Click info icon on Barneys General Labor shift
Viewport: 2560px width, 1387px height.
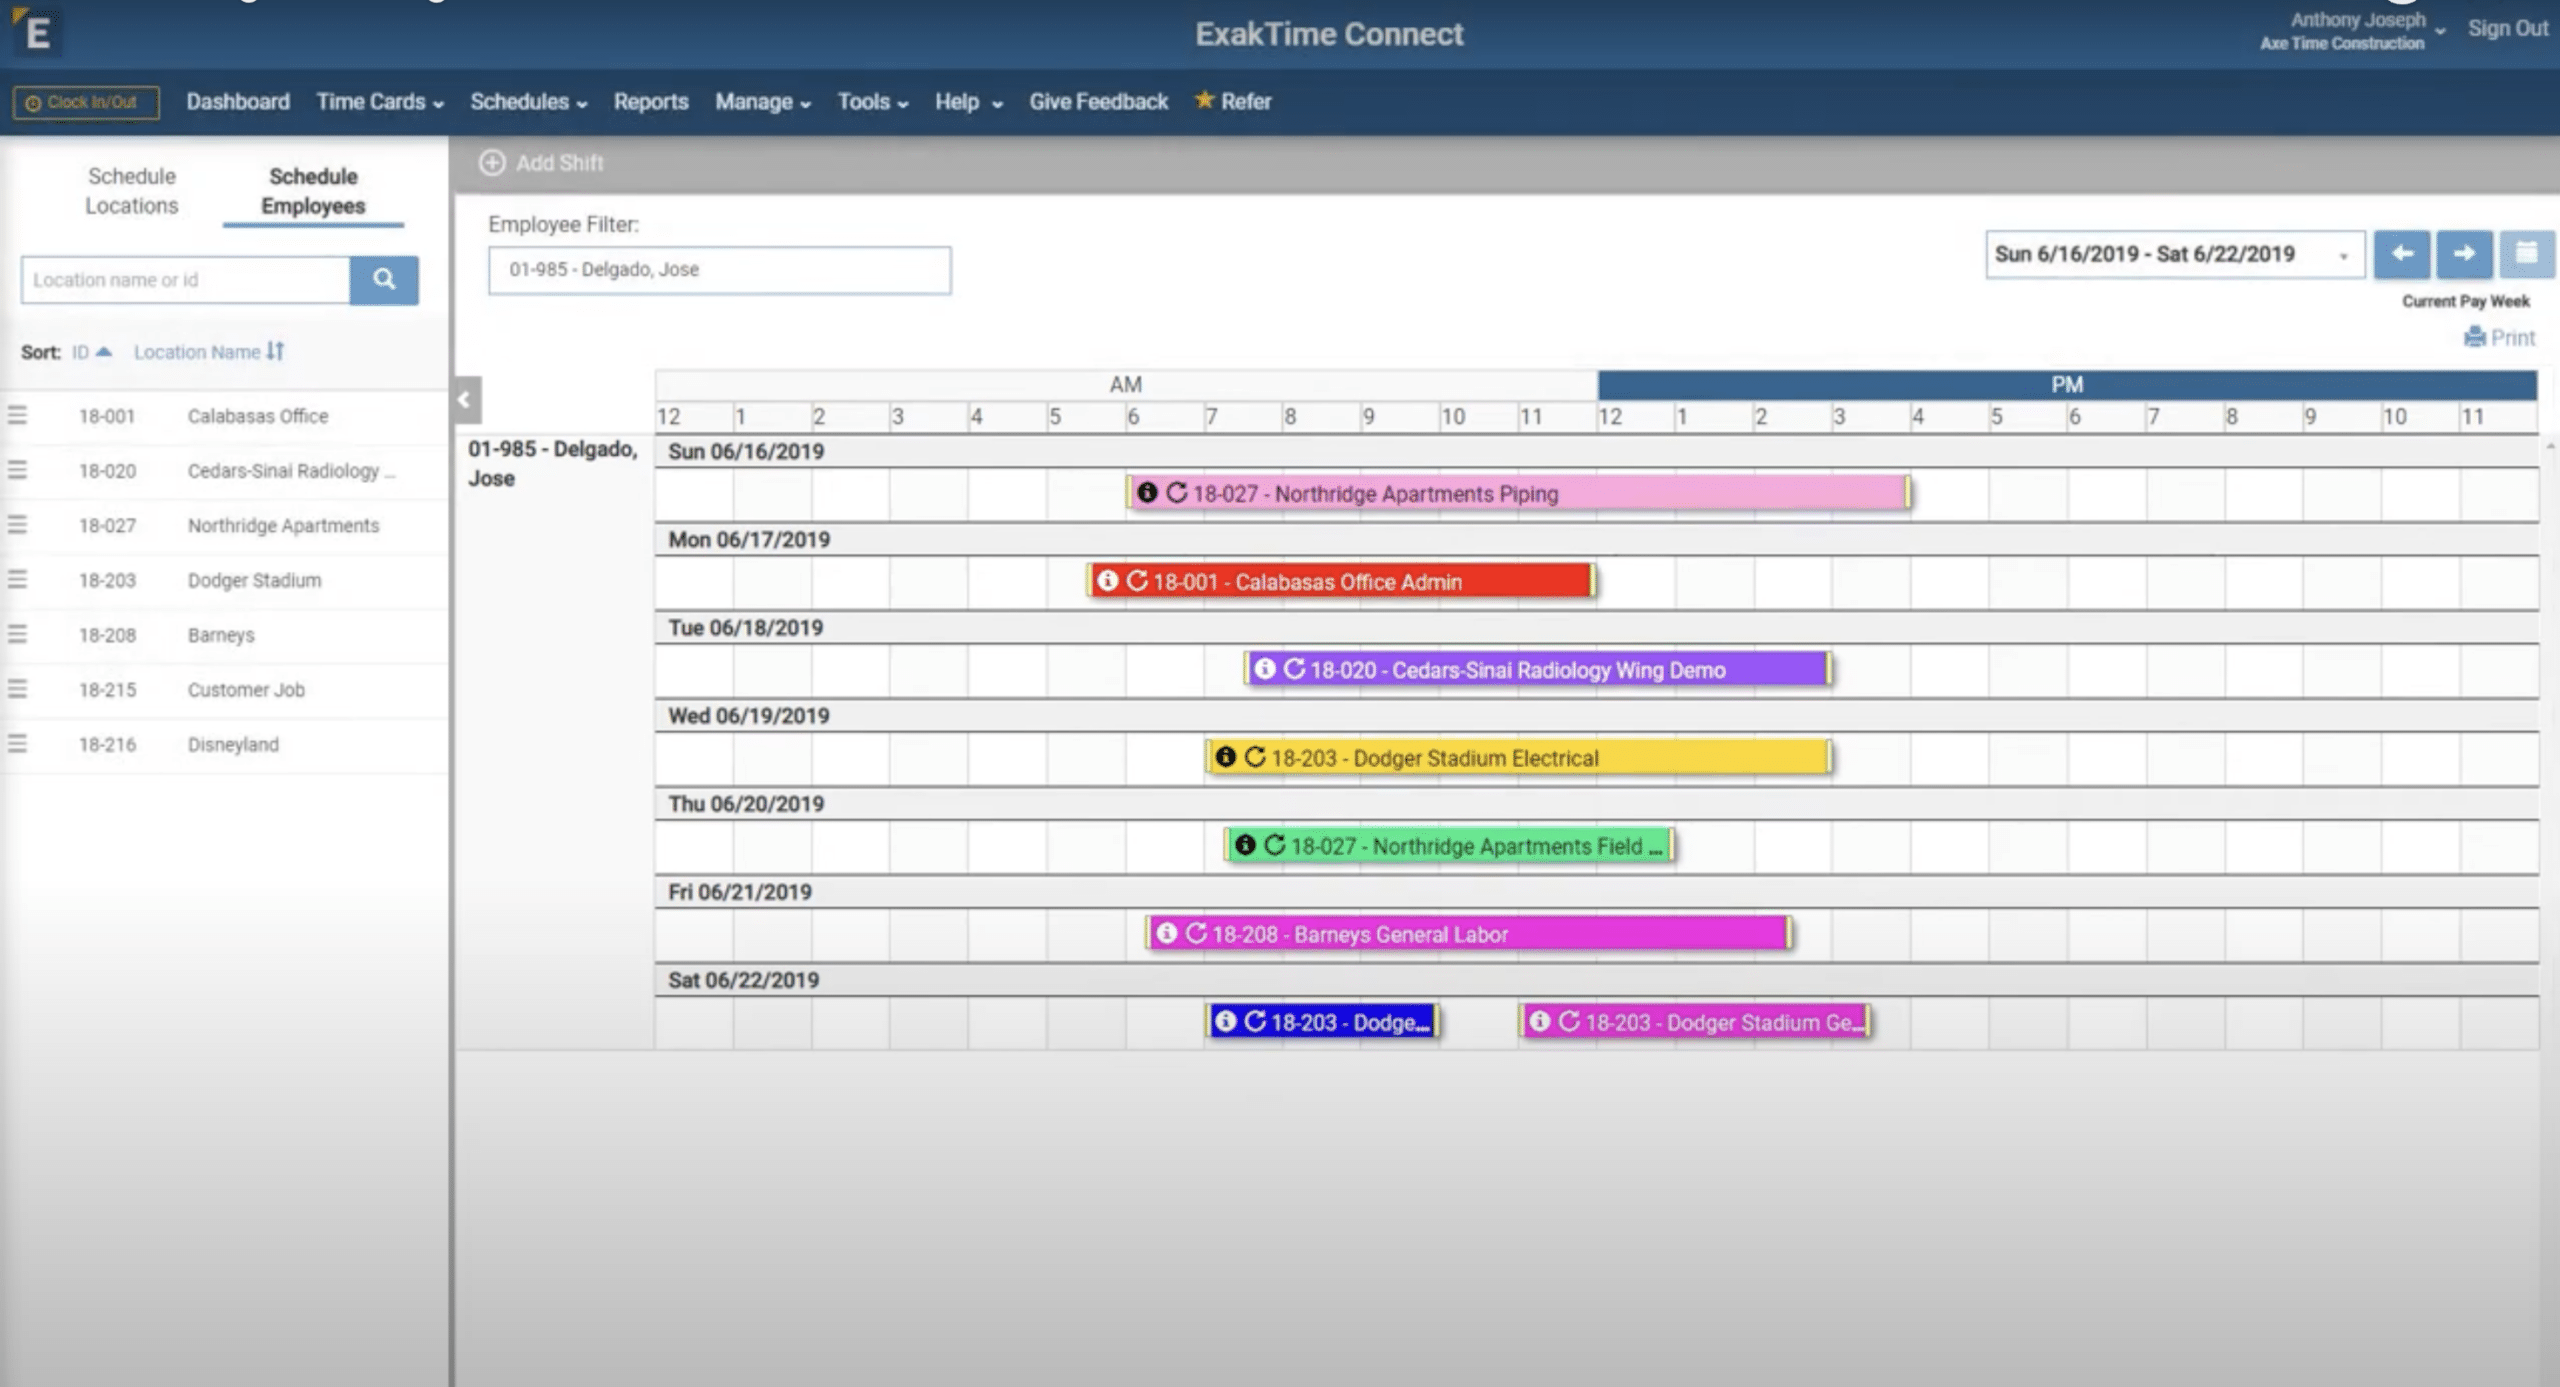(1166, 933)
